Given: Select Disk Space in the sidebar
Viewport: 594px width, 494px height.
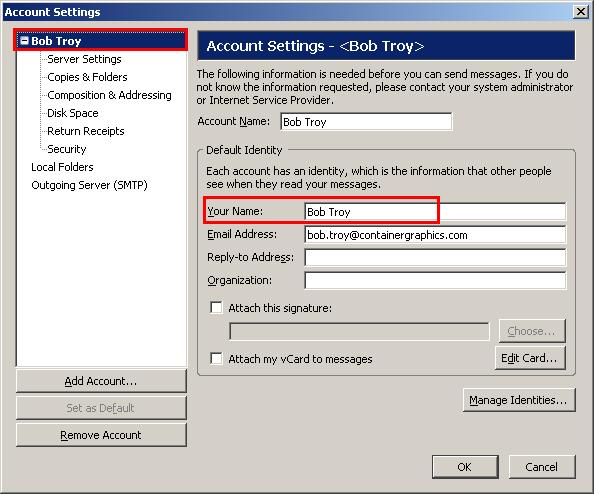Looking at the screenshot, I should [73, 113].
